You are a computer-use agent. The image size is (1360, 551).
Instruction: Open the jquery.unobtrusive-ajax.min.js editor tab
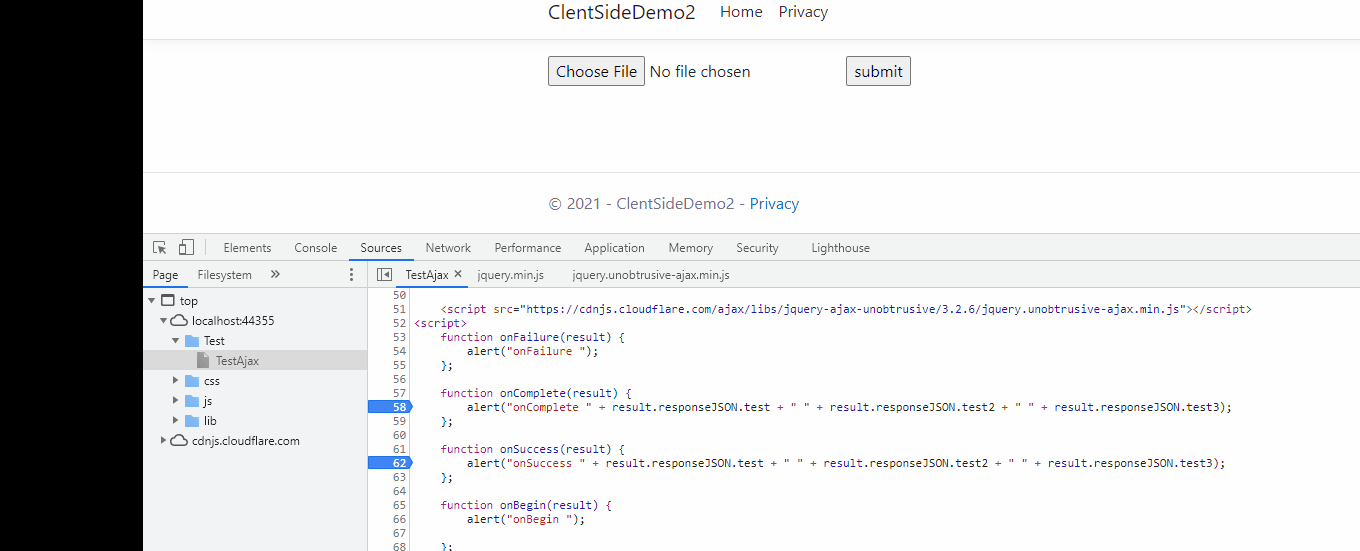651,275
